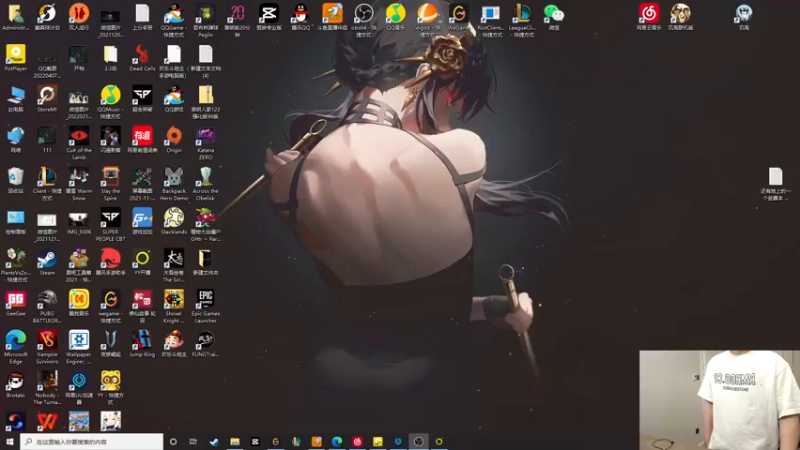Select the Stacklands desktop icon
800x450 pixels.
[174, 218]
